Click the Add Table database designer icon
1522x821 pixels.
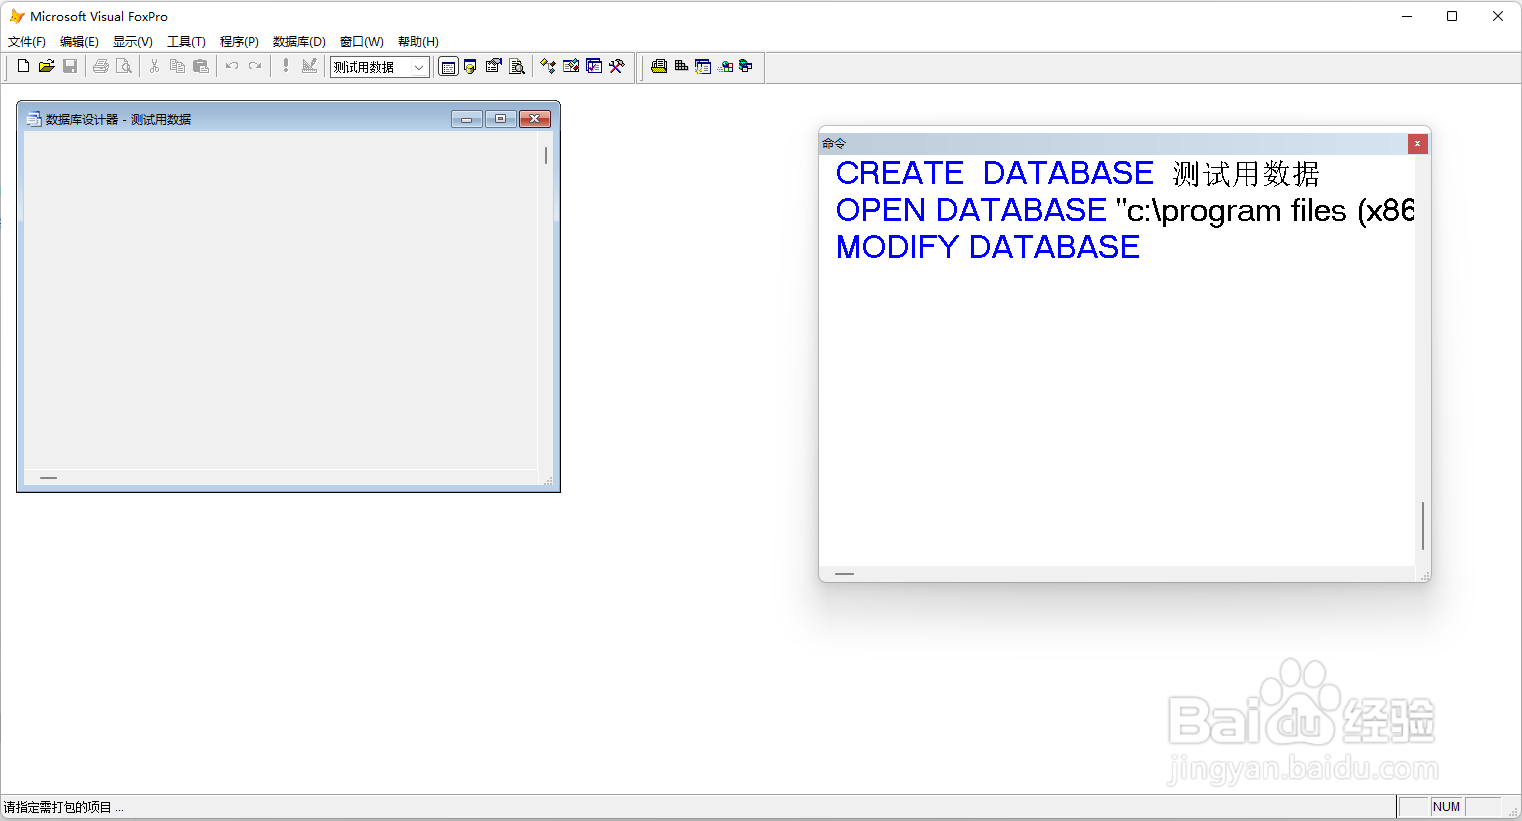[x=681, y=66]
